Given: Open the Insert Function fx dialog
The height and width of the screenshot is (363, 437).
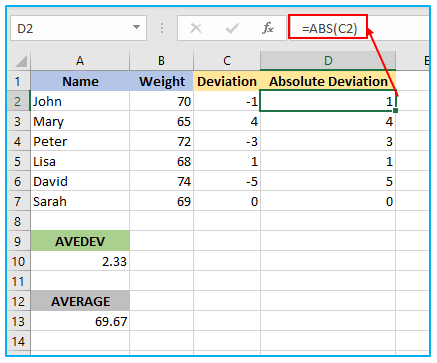Looking at the screenshot, I should 268,28.
